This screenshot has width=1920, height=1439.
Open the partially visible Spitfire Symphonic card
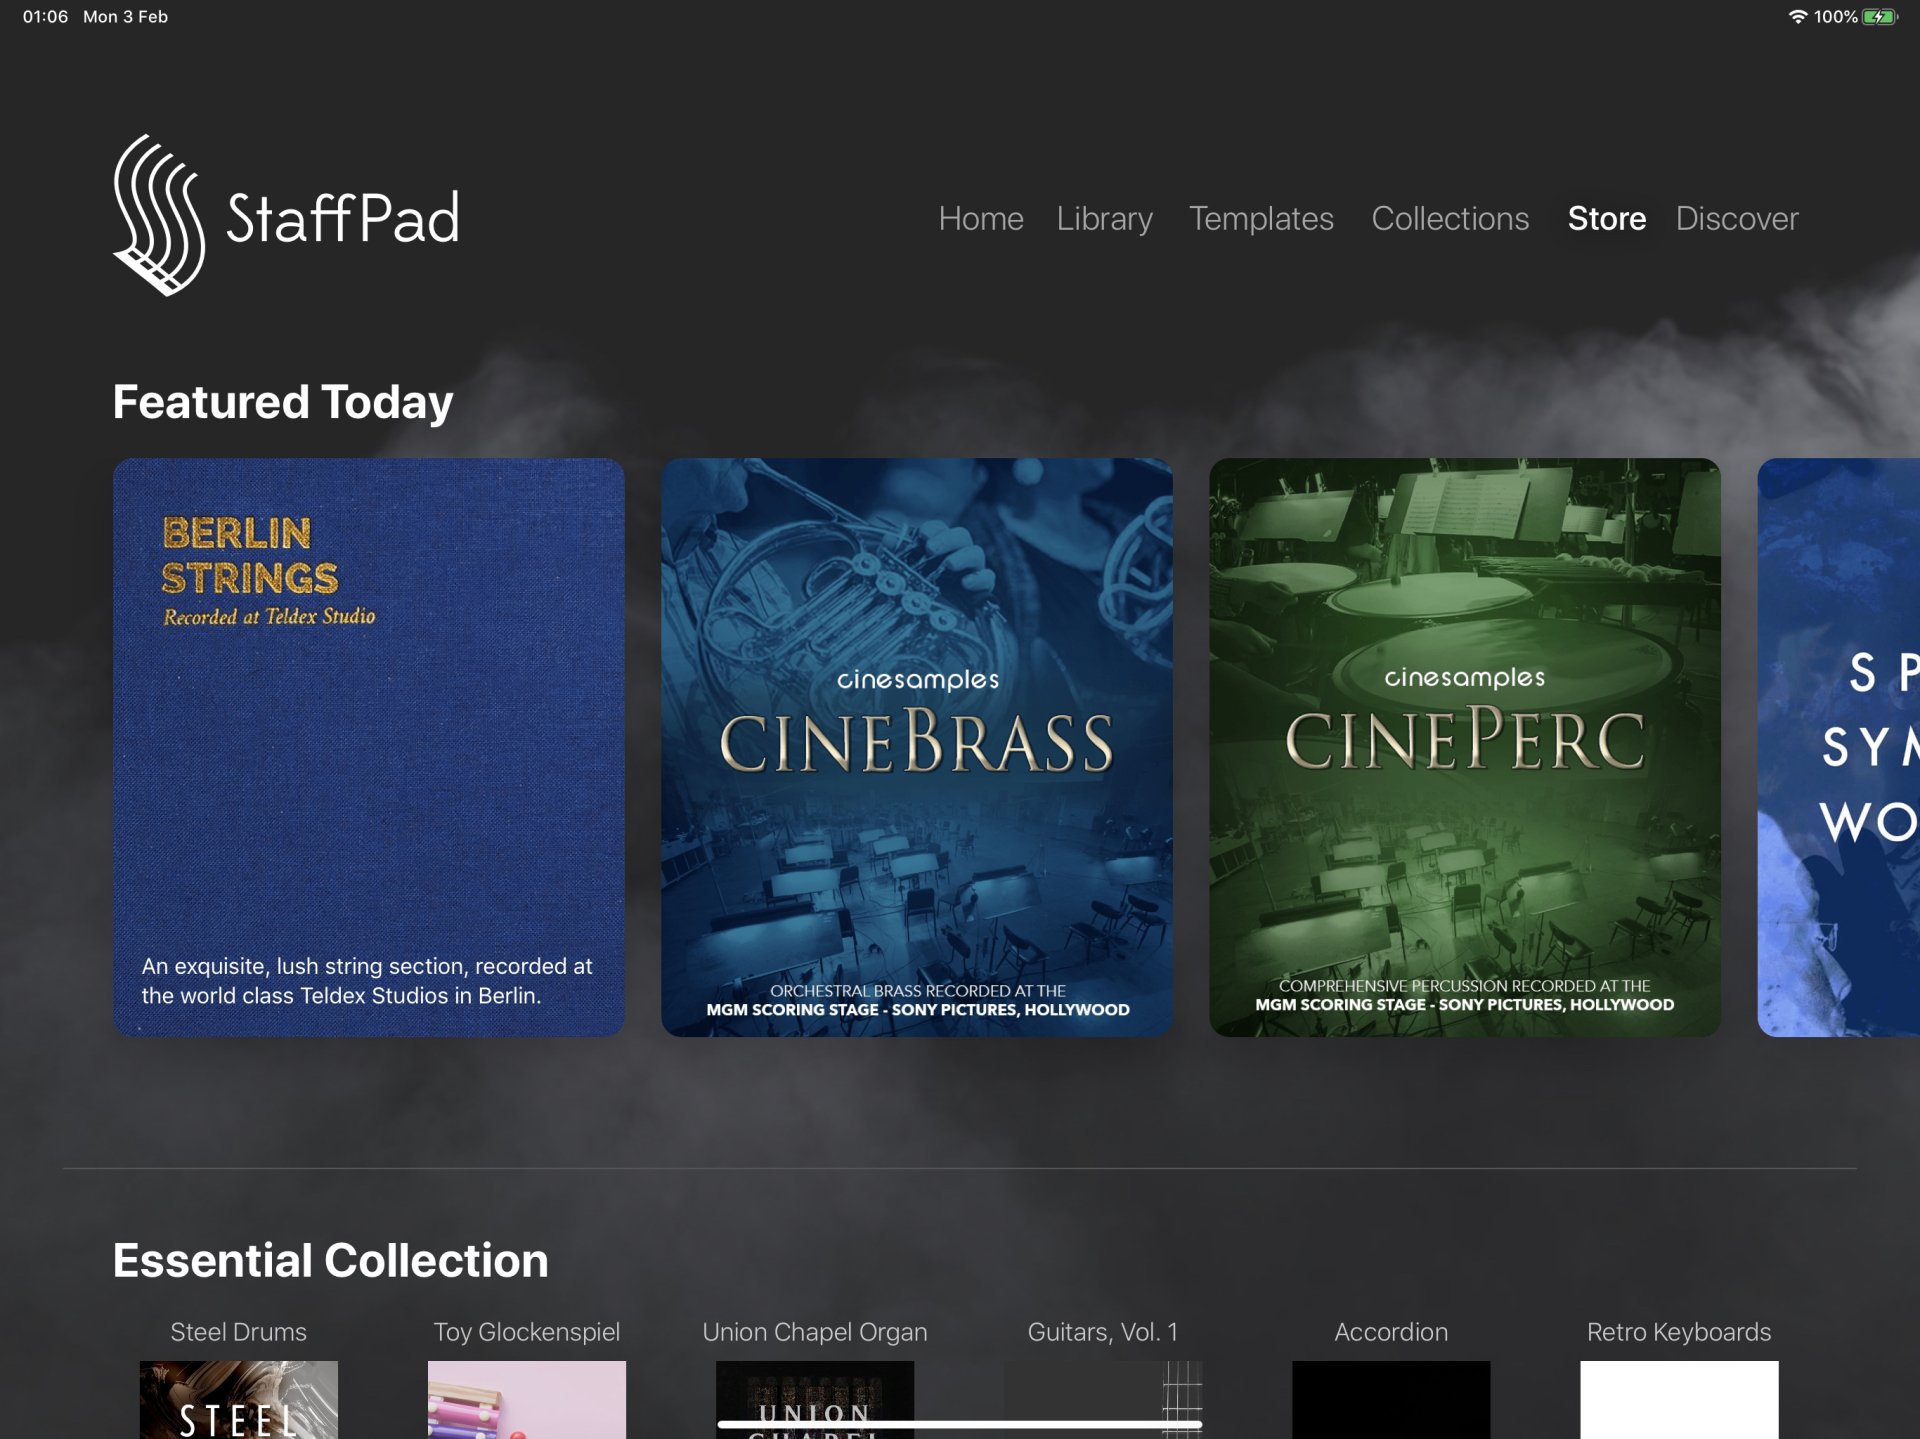(x=1840, y=747)
